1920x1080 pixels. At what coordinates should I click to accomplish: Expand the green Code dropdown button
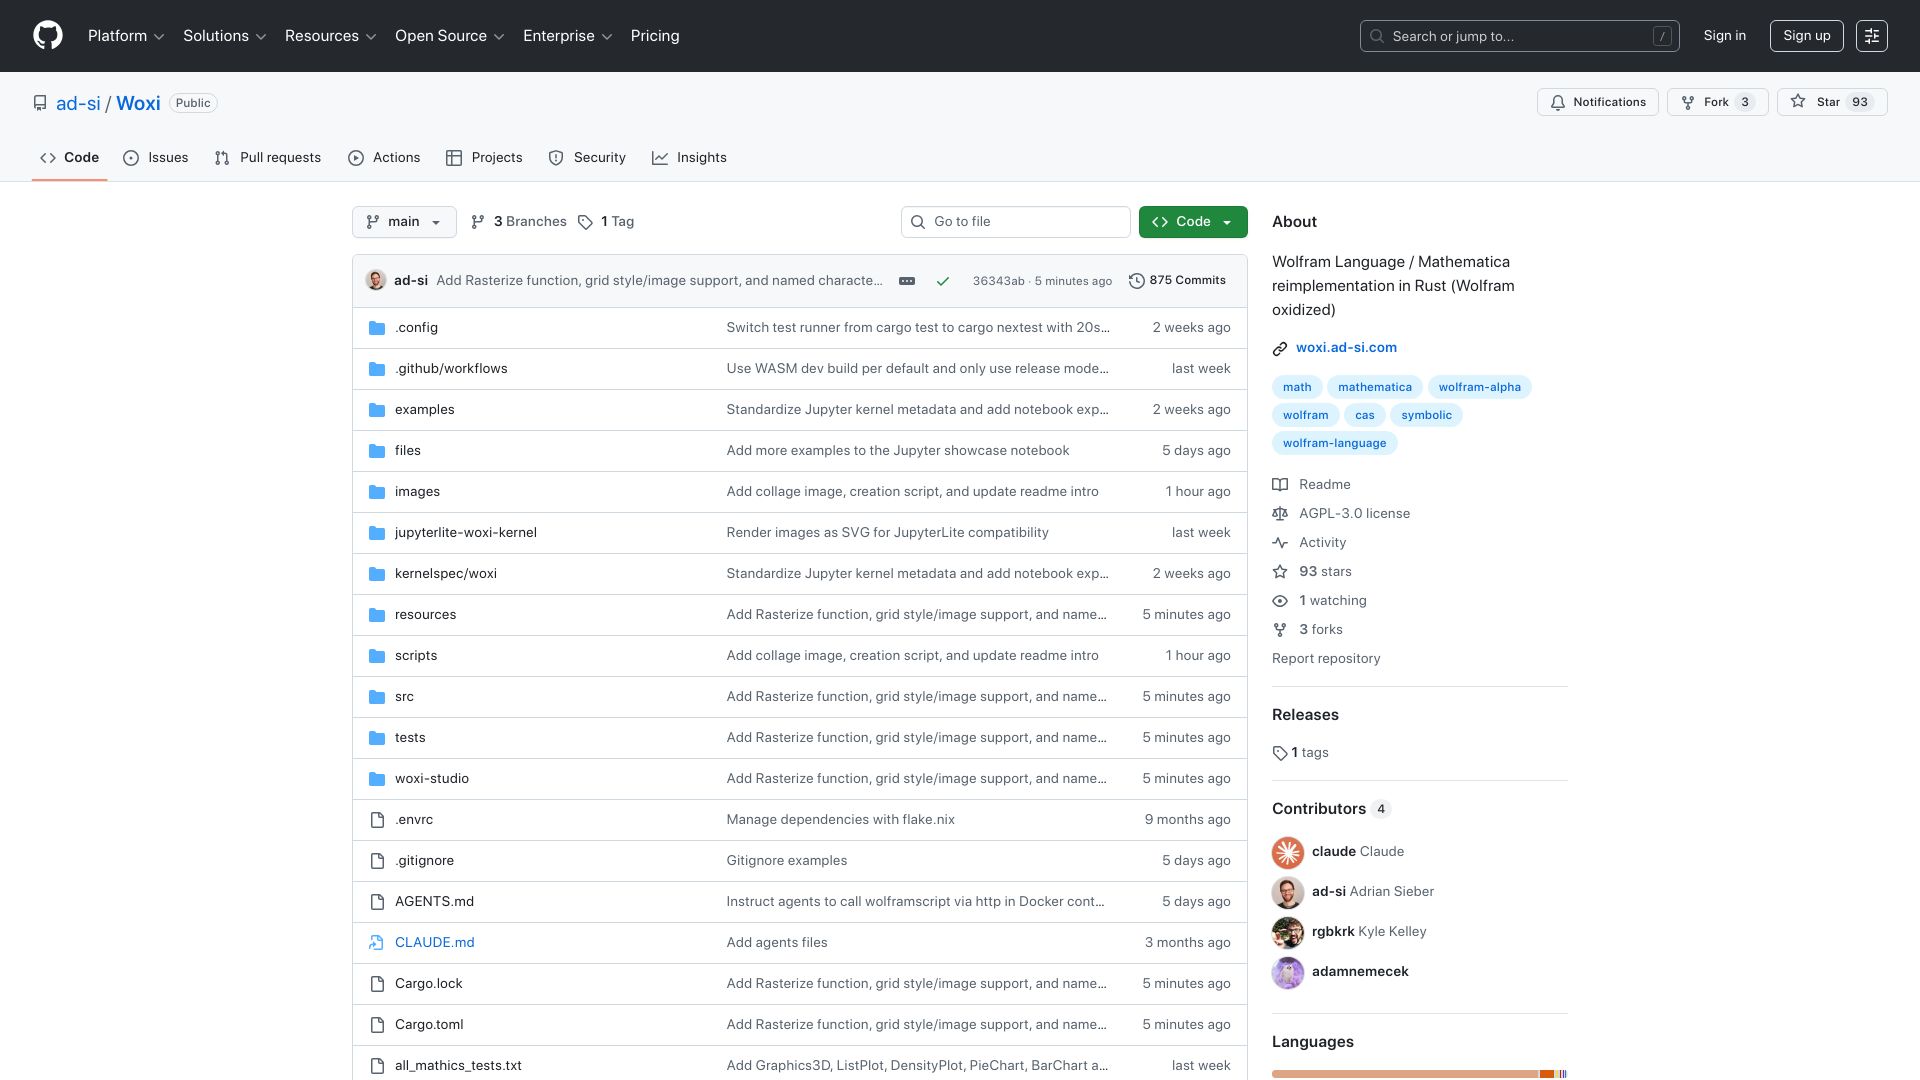(1193, 222)
